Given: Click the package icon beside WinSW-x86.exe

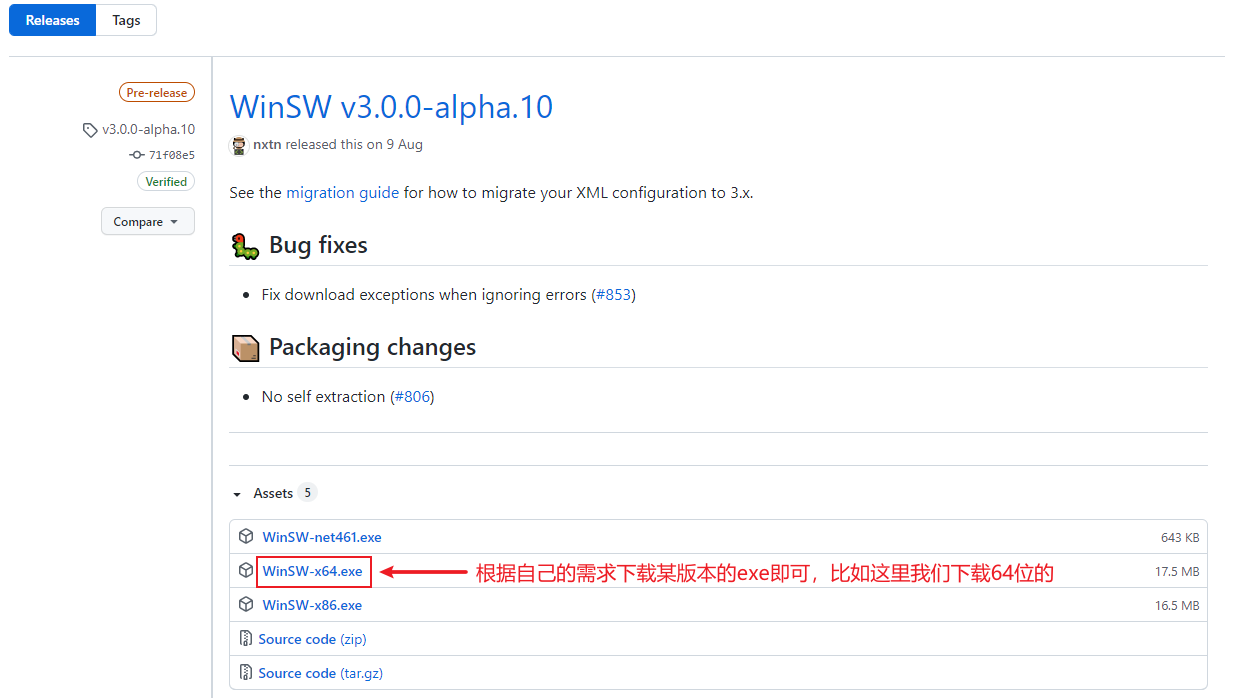Looking at the screenshot, I should tap(247, 605).
